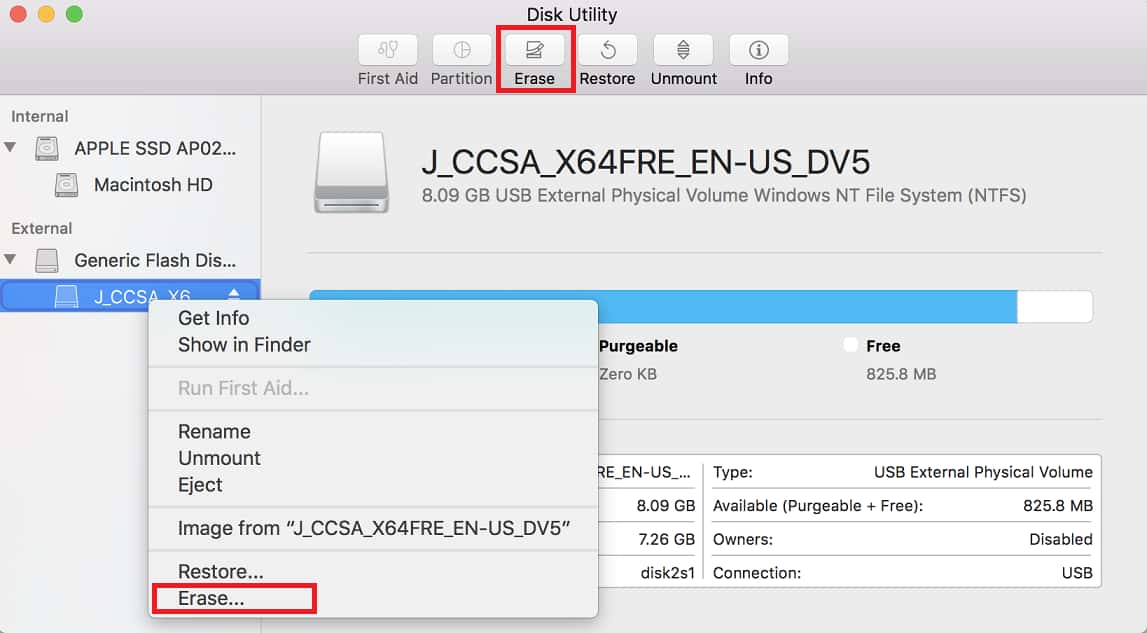
Task: Click the large drive image beside volume name
Action: tap(352, 173)
